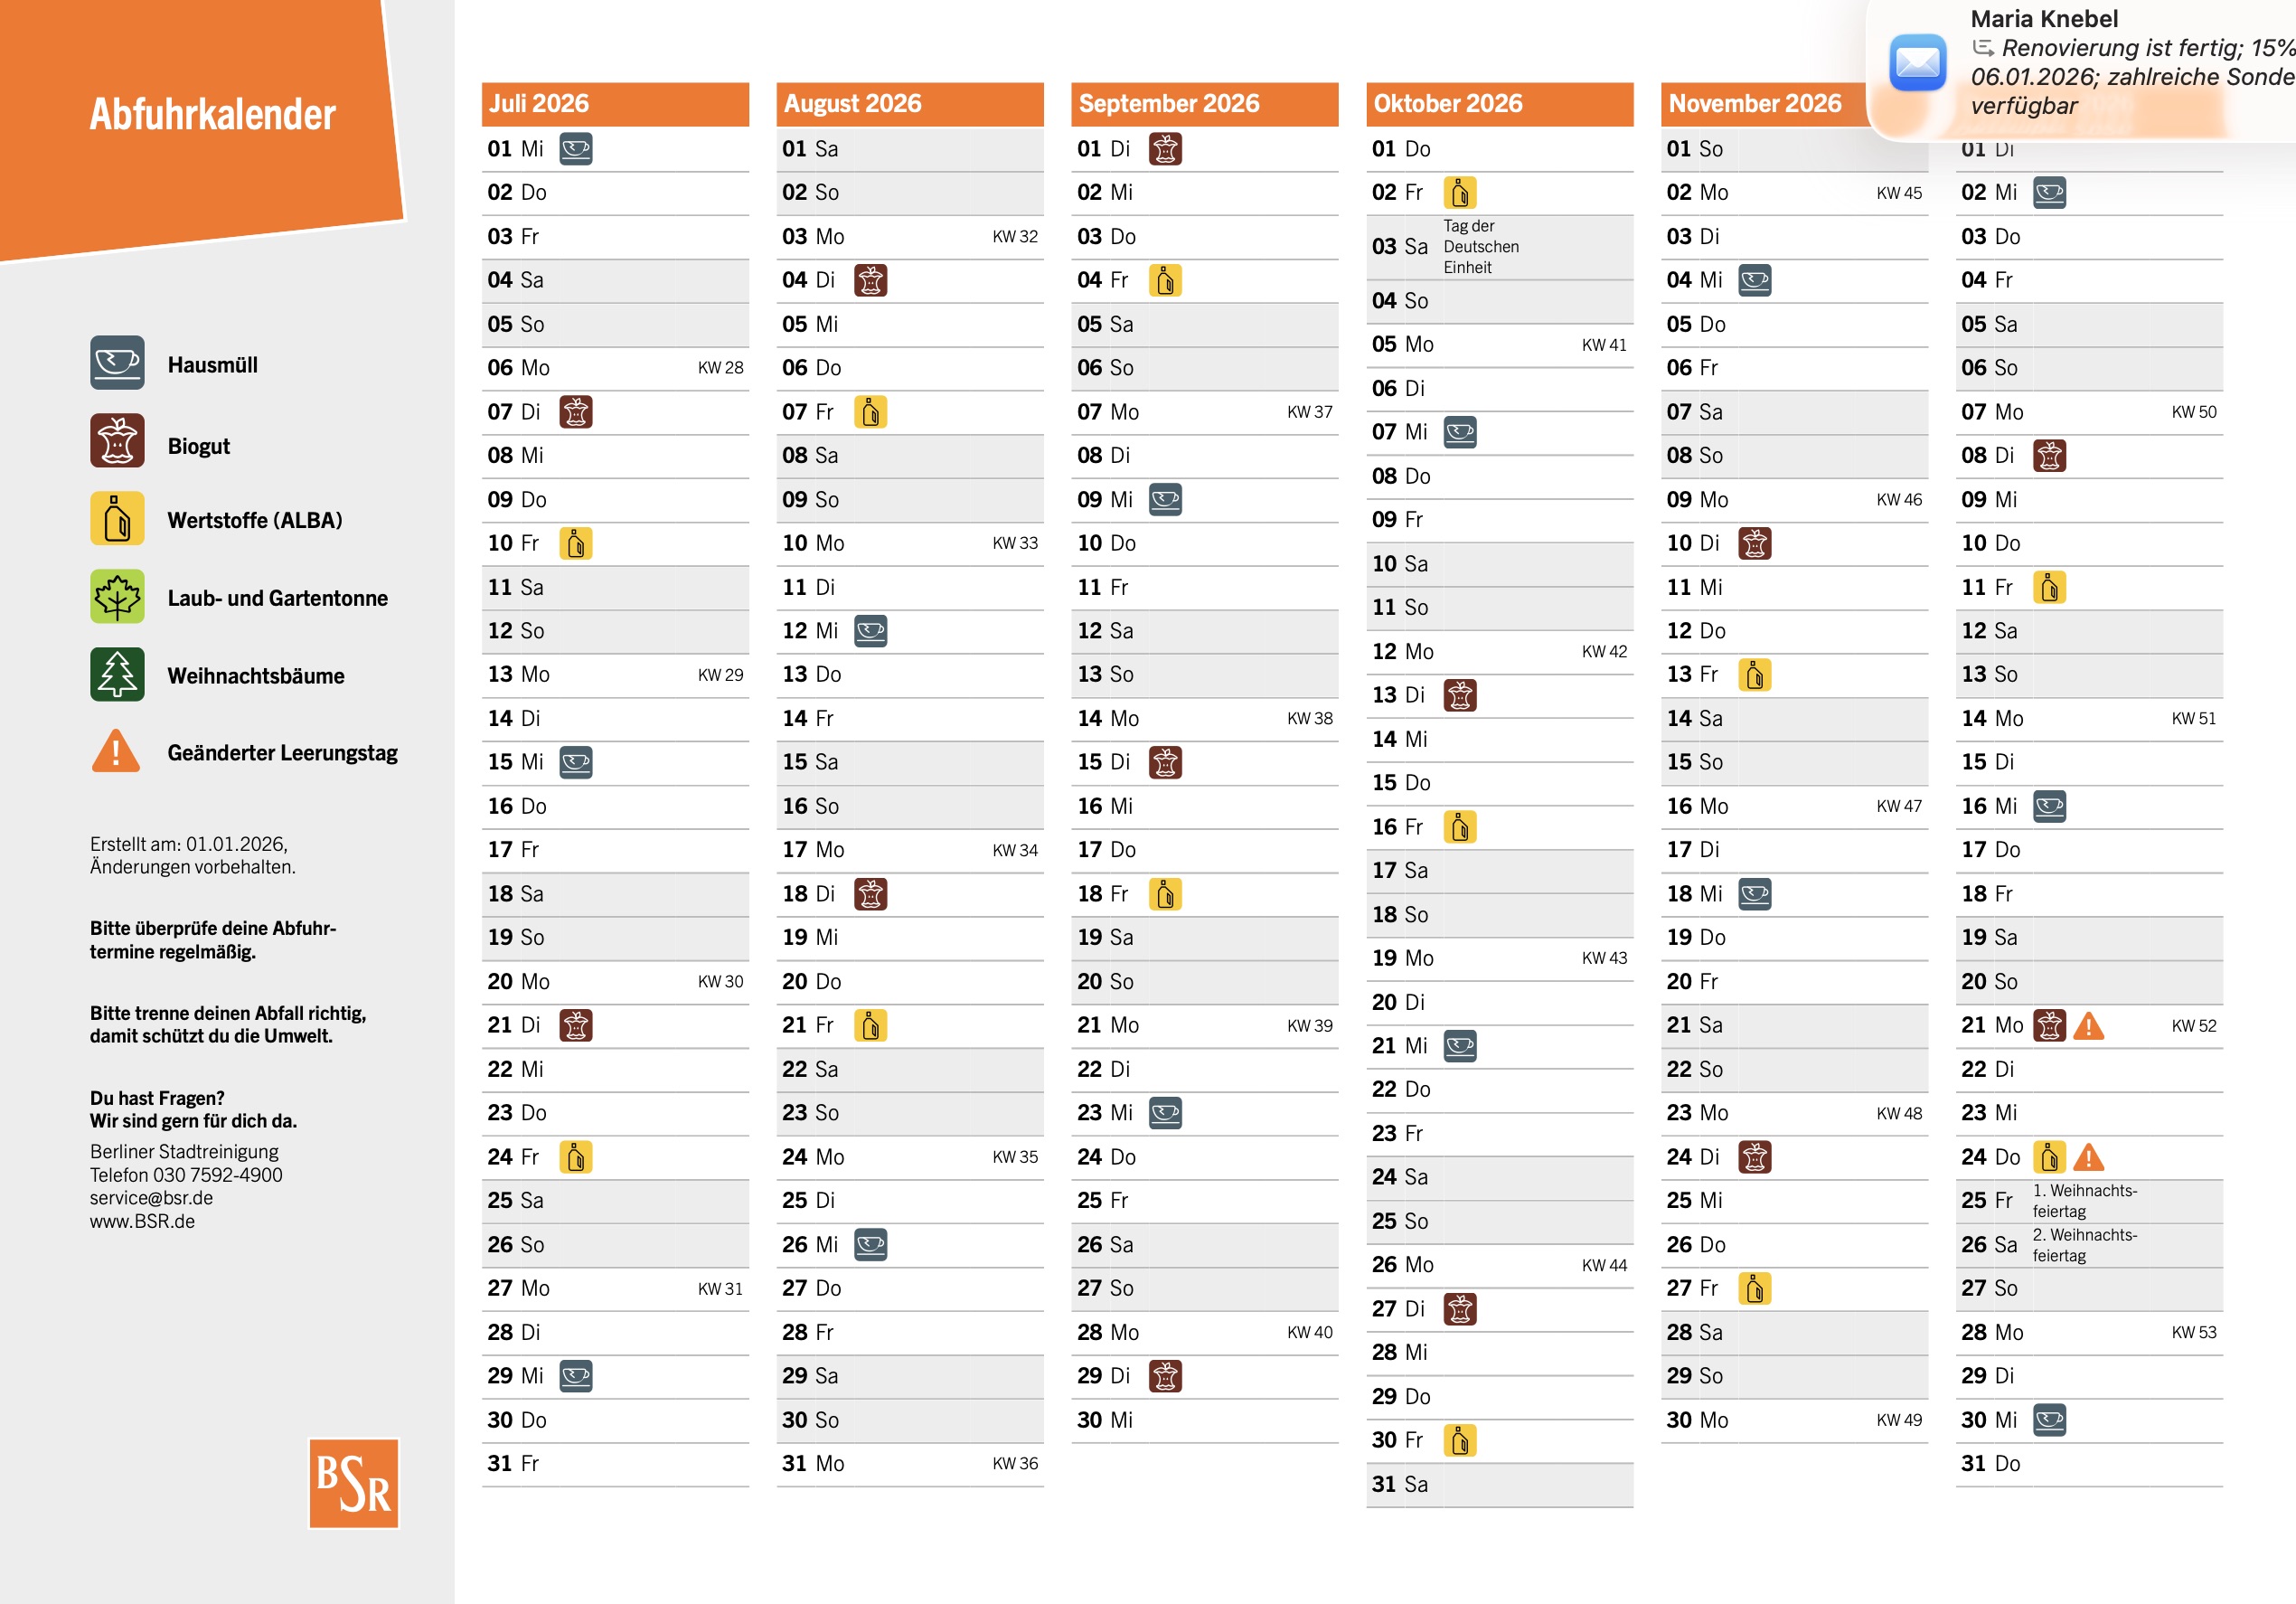
Task: Click Biogut icon on 01 Di in September 2026
Action: [1165, 149]
